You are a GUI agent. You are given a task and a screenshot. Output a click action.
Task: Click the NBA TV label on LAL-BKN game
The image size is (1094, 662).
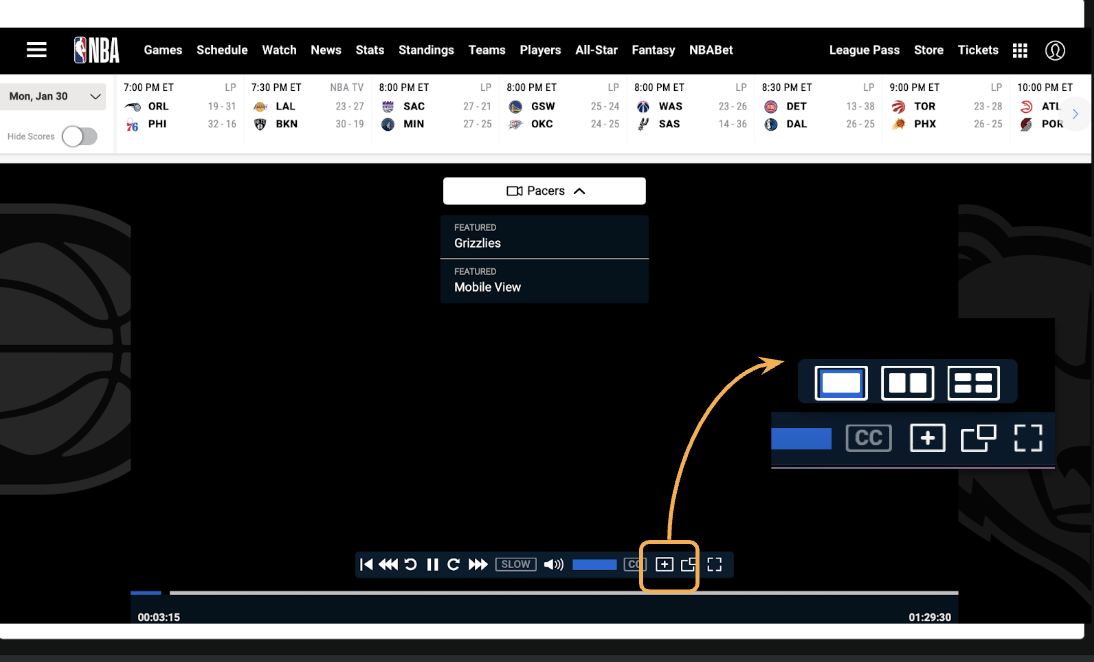[x=347, y=87]
